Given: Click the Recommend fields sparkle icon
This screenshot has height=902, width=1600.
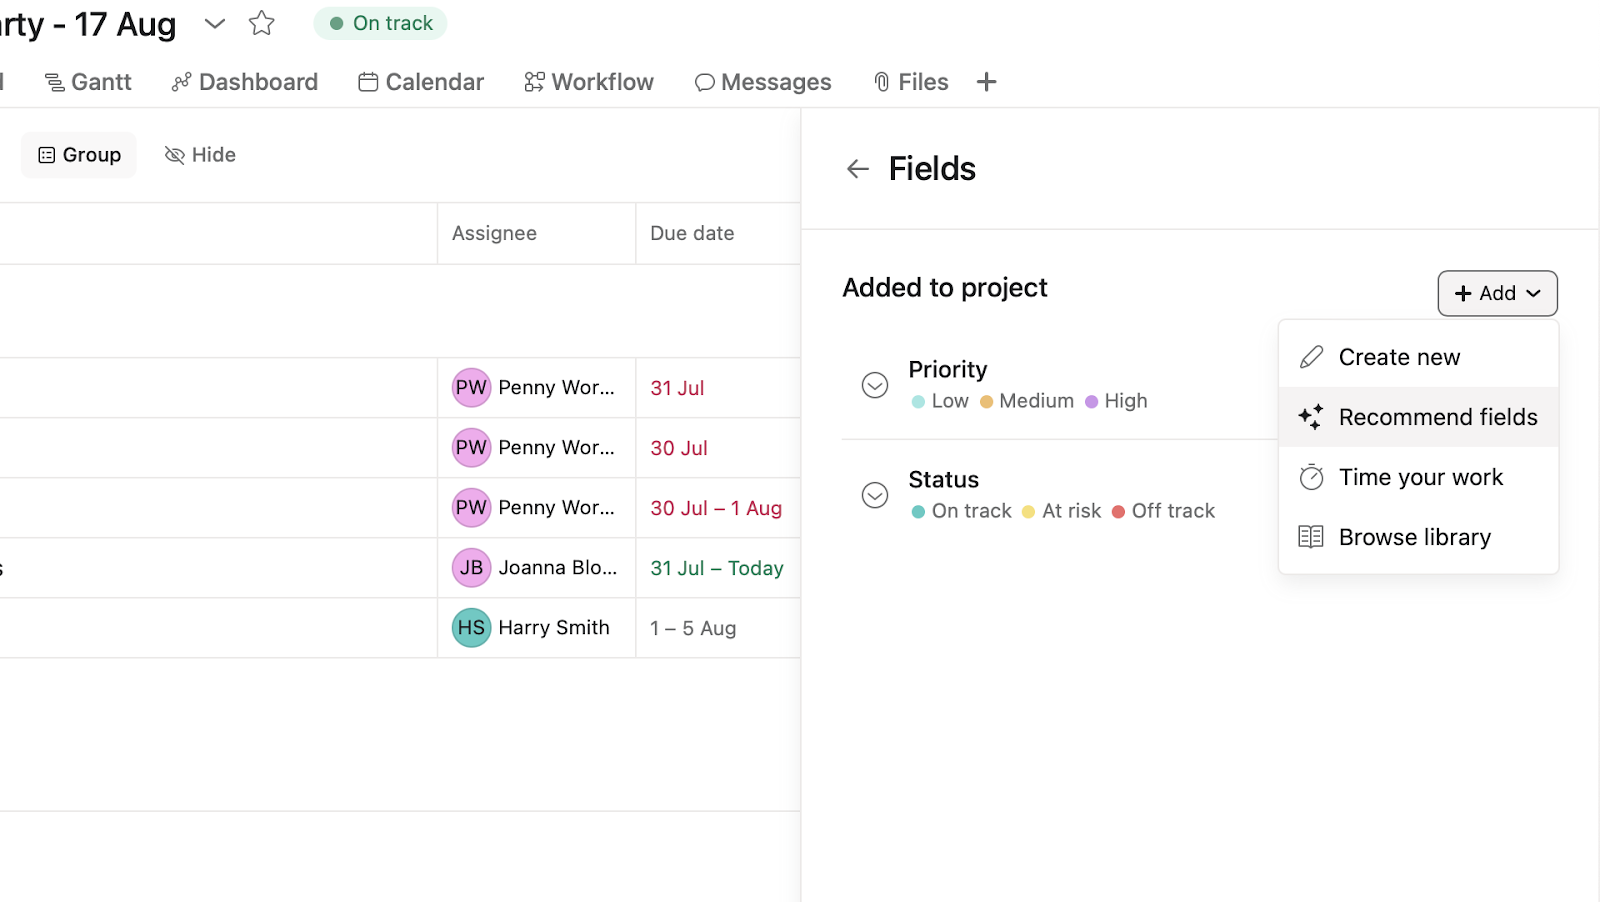Looking at the screenshot, I should click(1311, 417).
